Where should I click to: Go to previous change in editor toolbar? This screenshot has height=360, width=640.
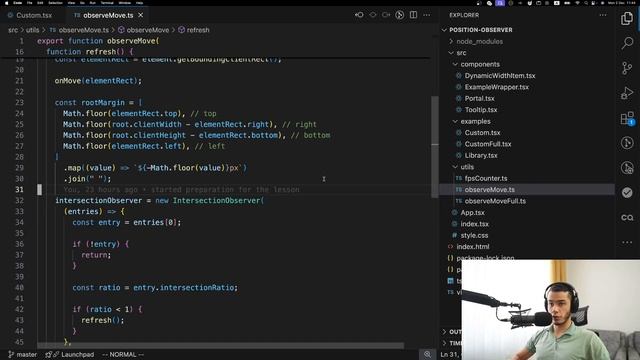click(359, 15)
